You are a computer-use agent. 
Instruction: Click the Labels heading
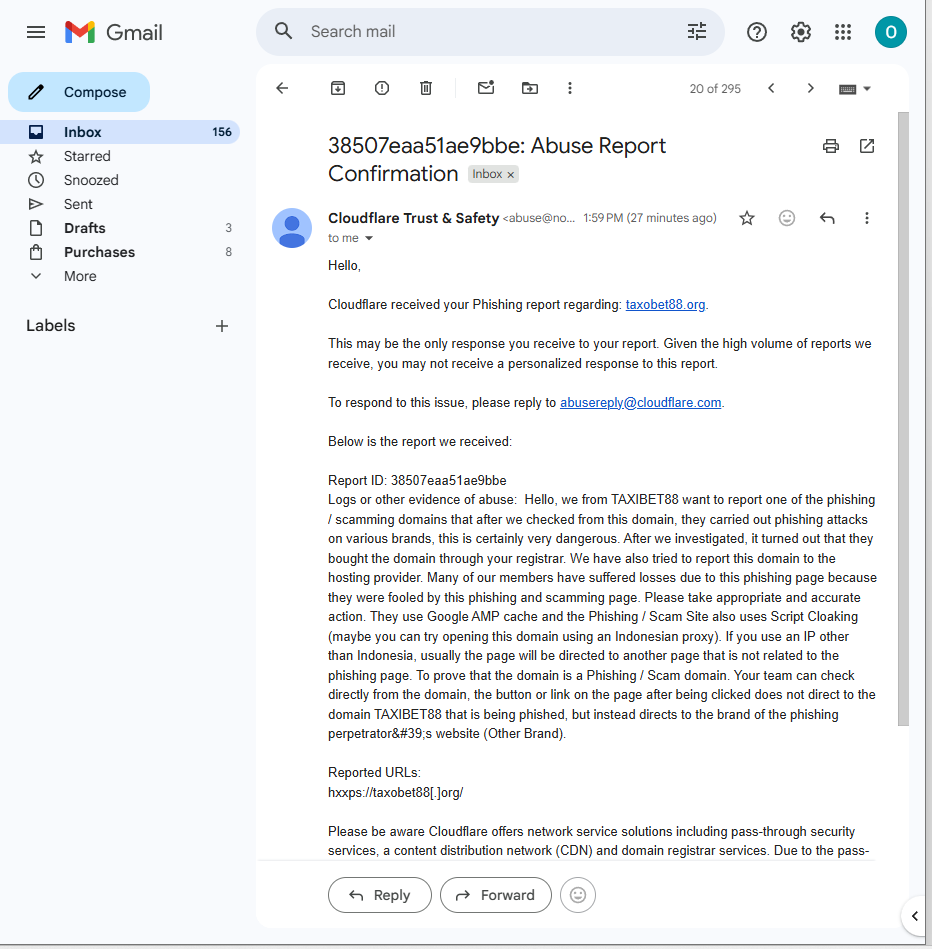click(51, 326)
